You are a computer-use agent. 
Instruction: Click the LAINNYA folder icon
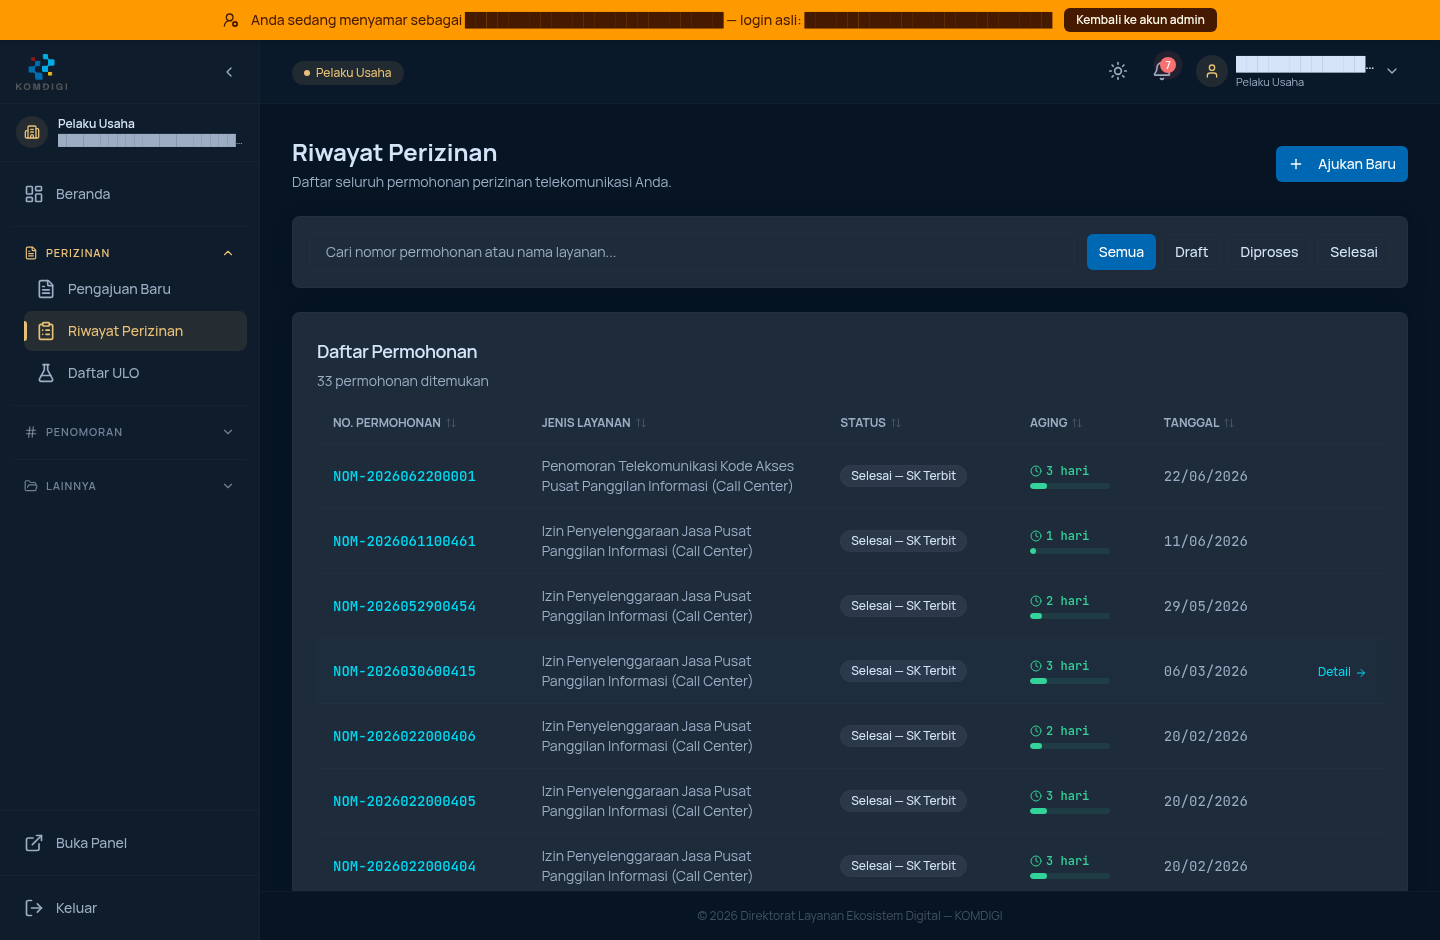click(31, 486)
